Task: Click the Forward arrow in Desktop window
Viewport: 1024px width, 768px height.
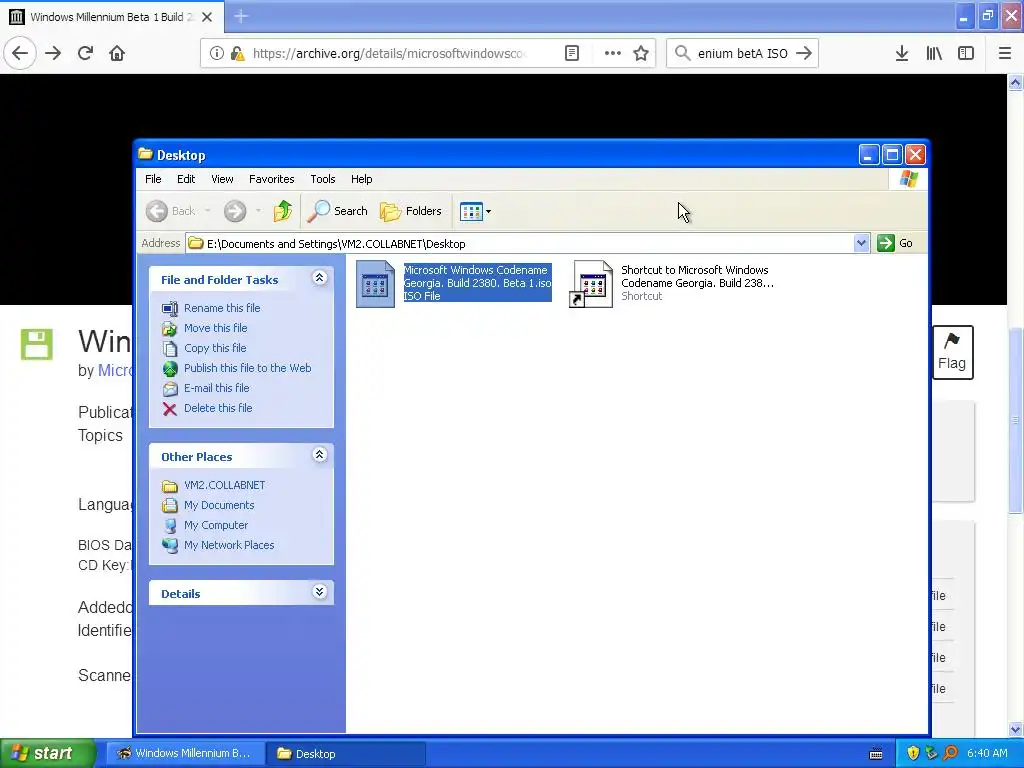Action: point(235,211)
